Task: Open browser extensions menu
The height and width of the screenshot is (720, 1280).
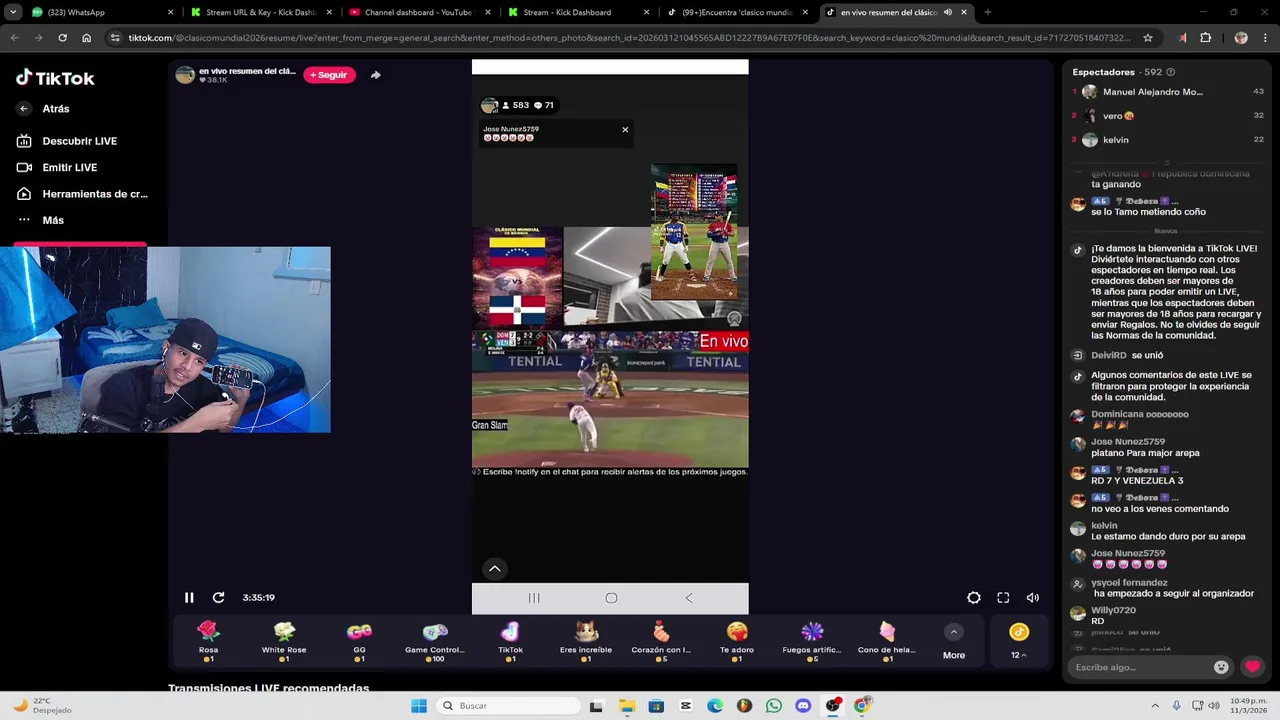Action: (x=1205, y=38)
